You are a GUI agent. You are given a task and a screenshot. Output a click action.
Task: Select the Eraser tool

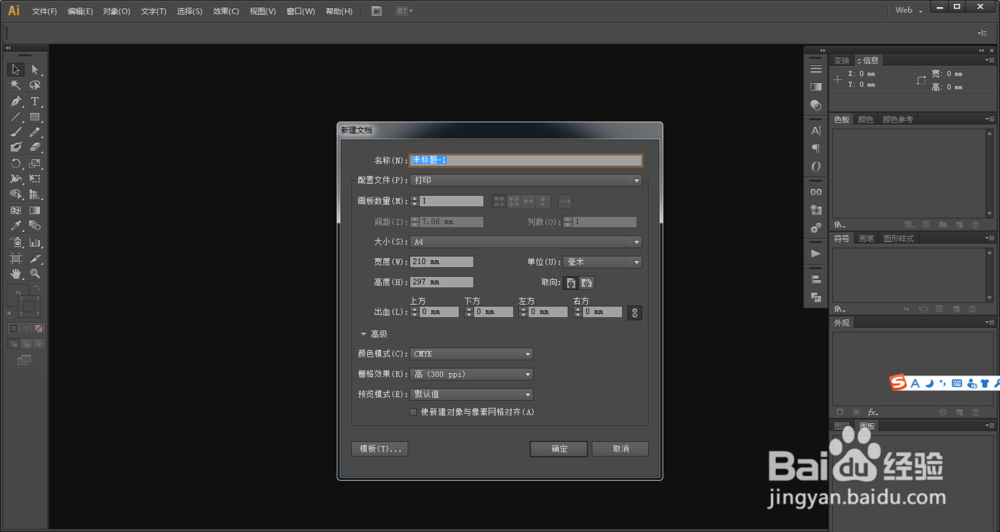click(x=35, y=147)
